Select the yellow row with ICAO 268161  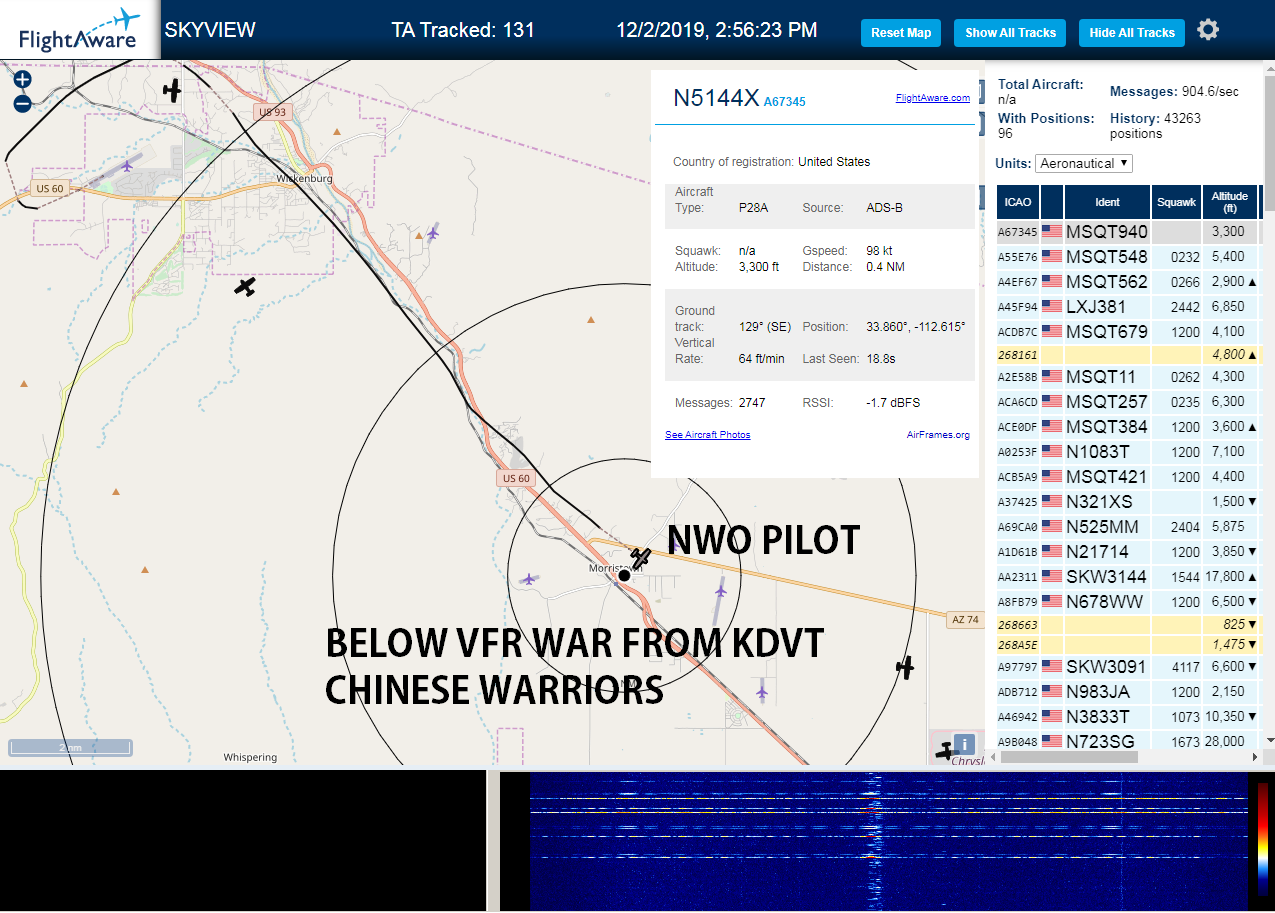(x=1128, y=354)
